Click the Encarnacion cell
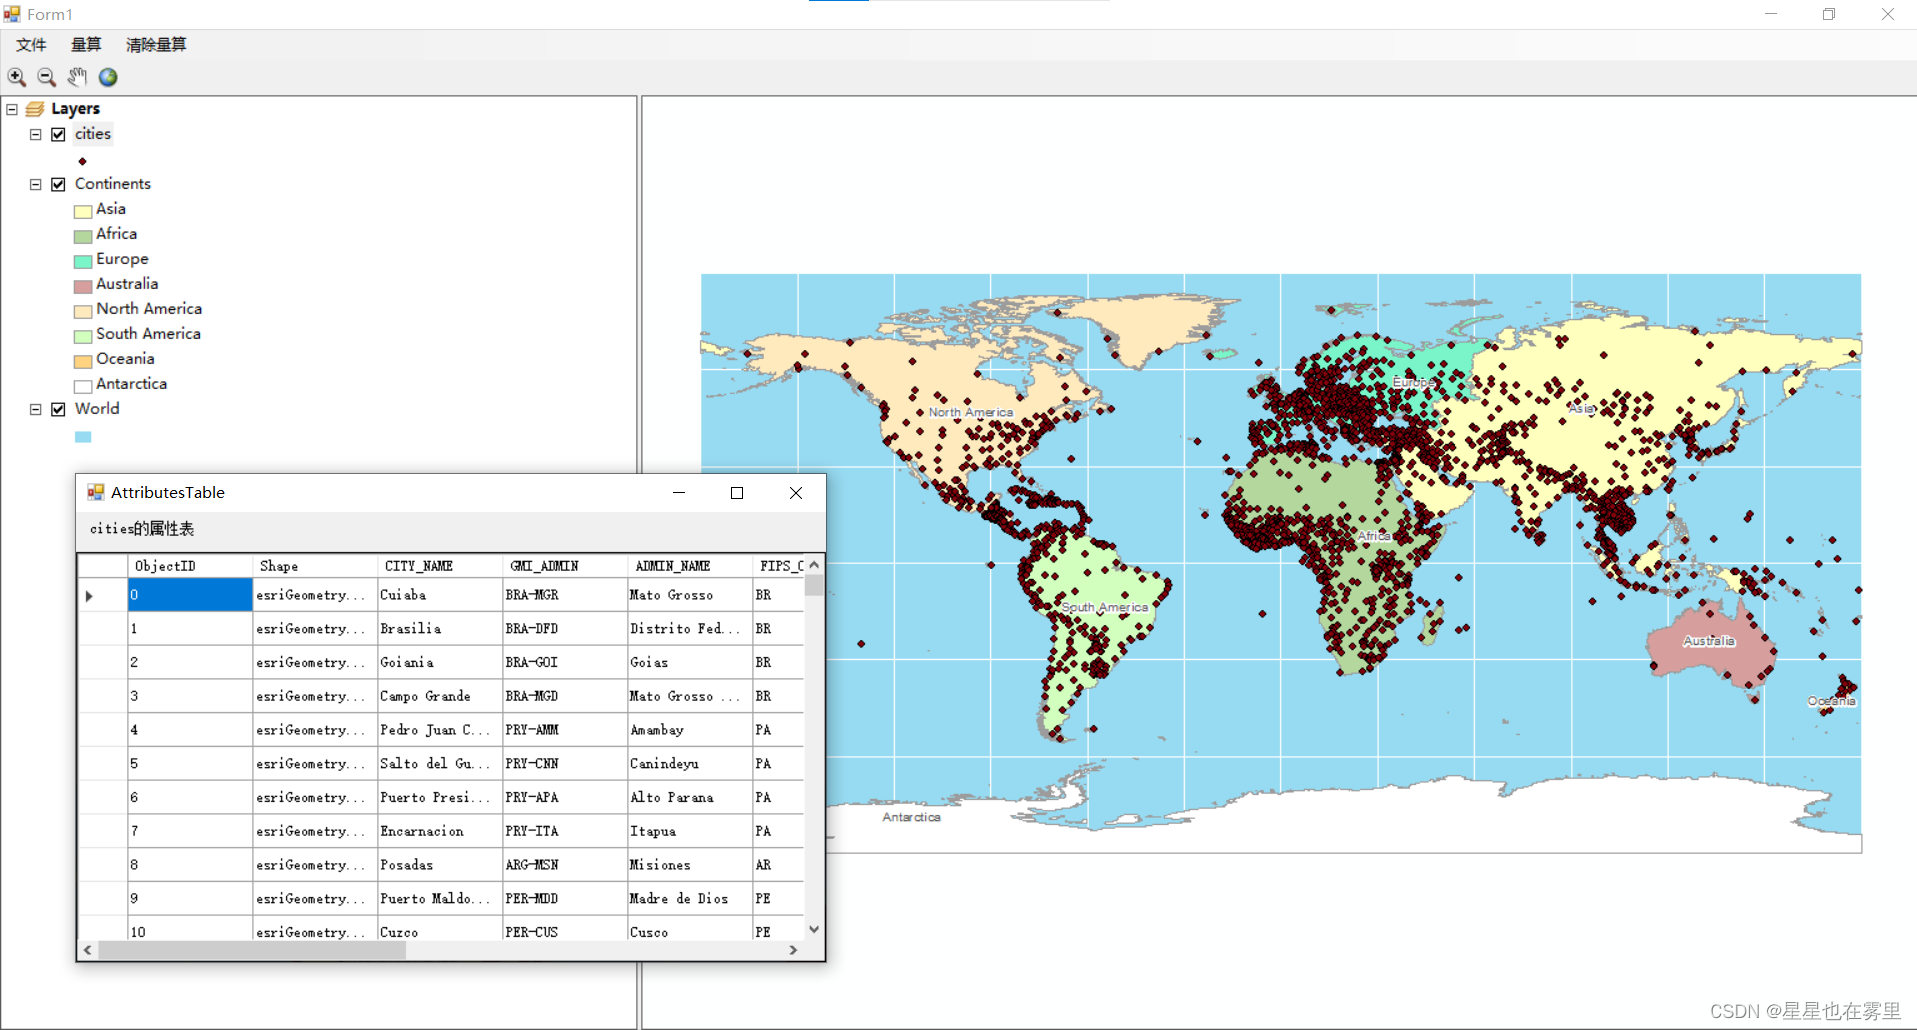Image resolution: width=1917 pixels, height=1030 pixels. click(x=440, y=832)
